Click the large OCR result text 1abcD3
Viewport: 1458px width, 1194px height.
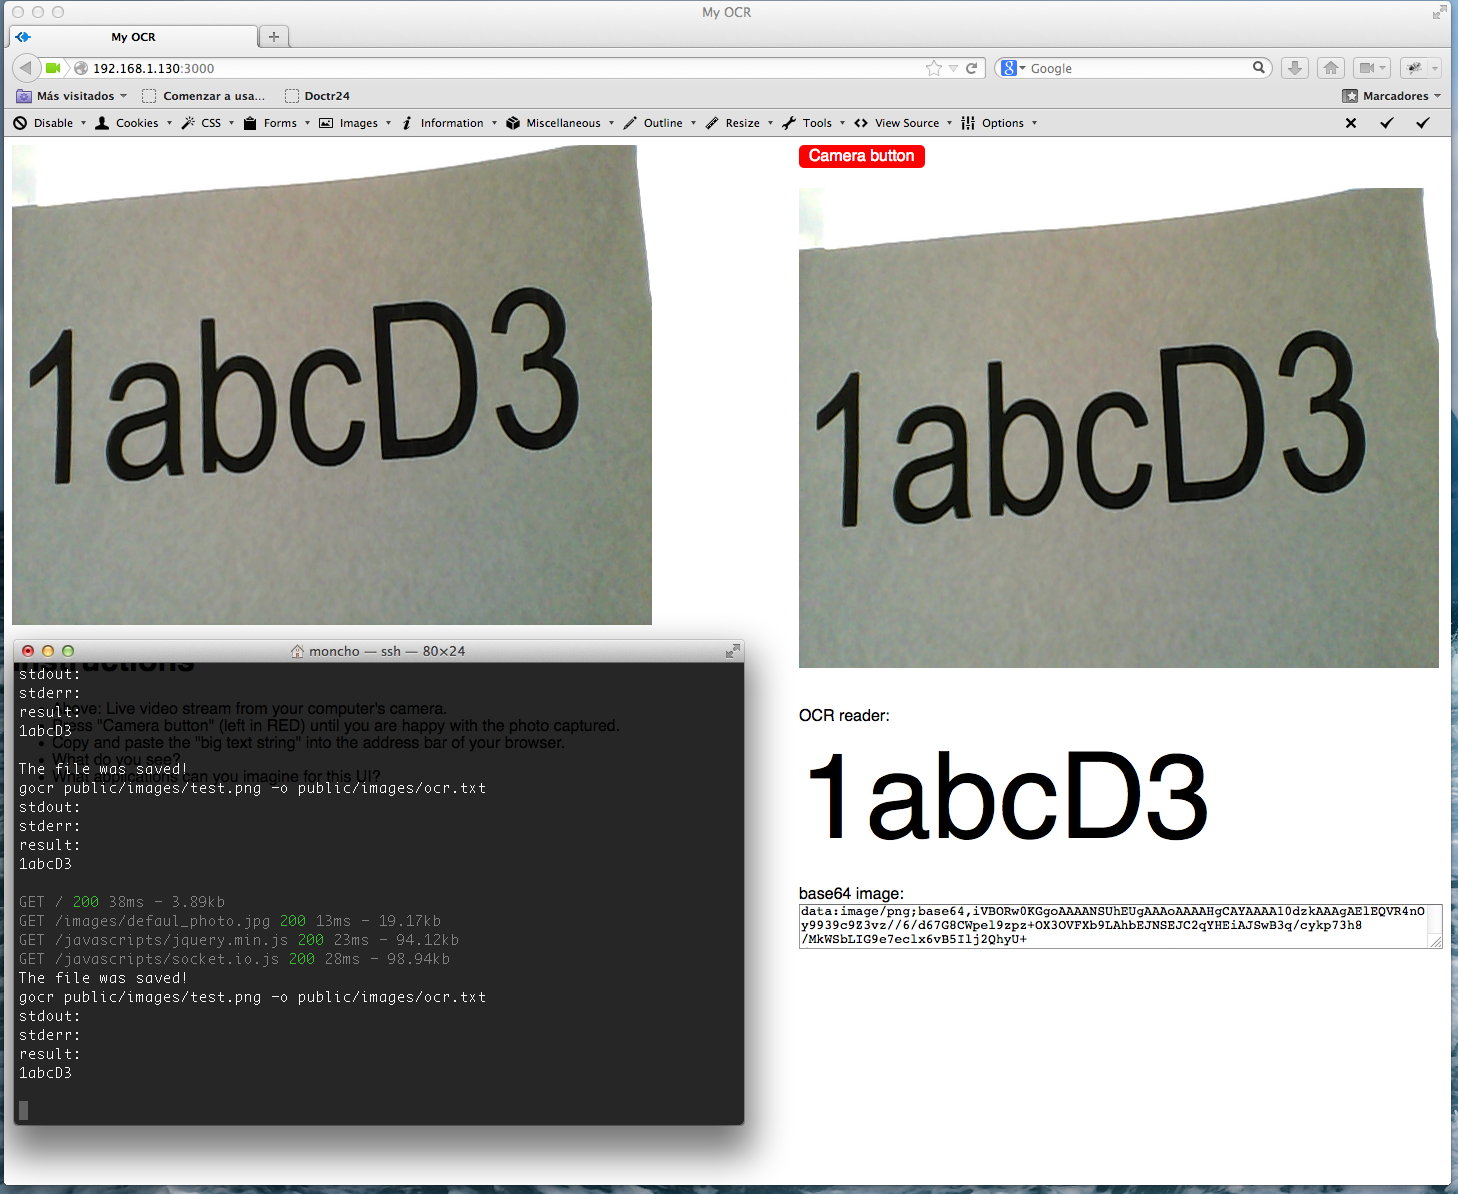[1008, 797]
